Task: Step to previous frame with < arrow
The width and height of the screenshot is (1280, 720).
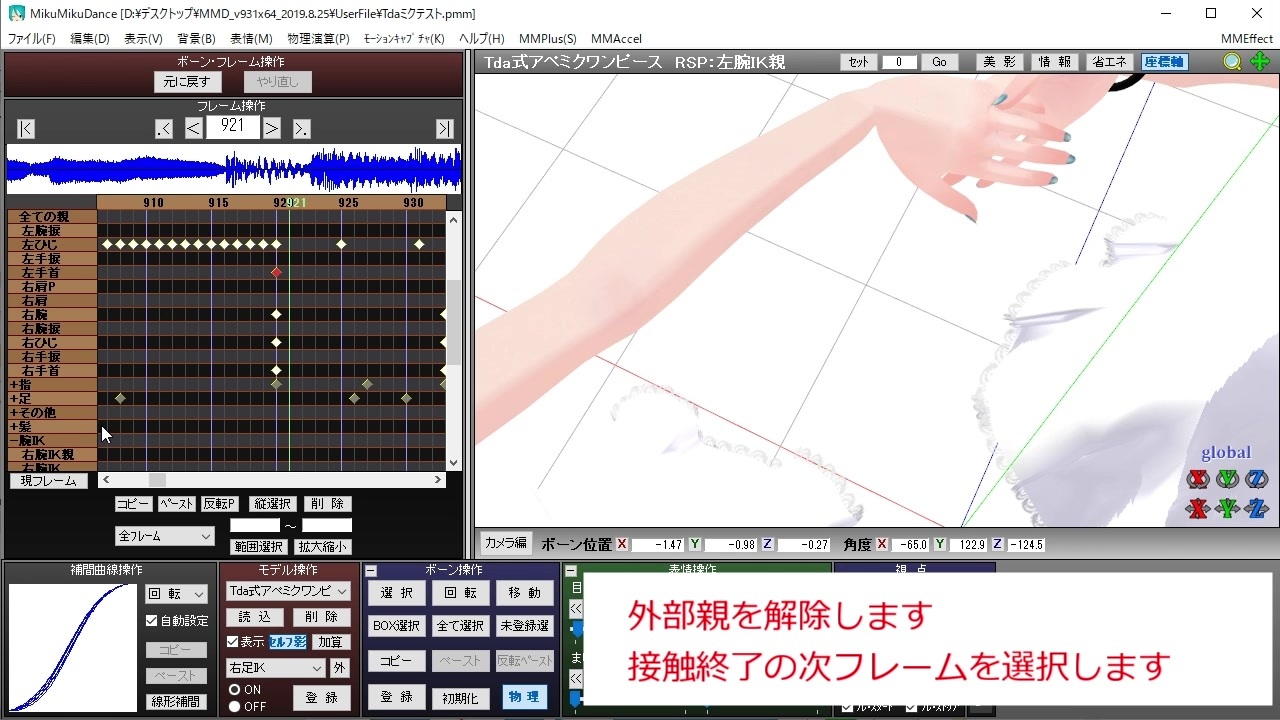Action: pyautogui.click(x=194, y=128)
